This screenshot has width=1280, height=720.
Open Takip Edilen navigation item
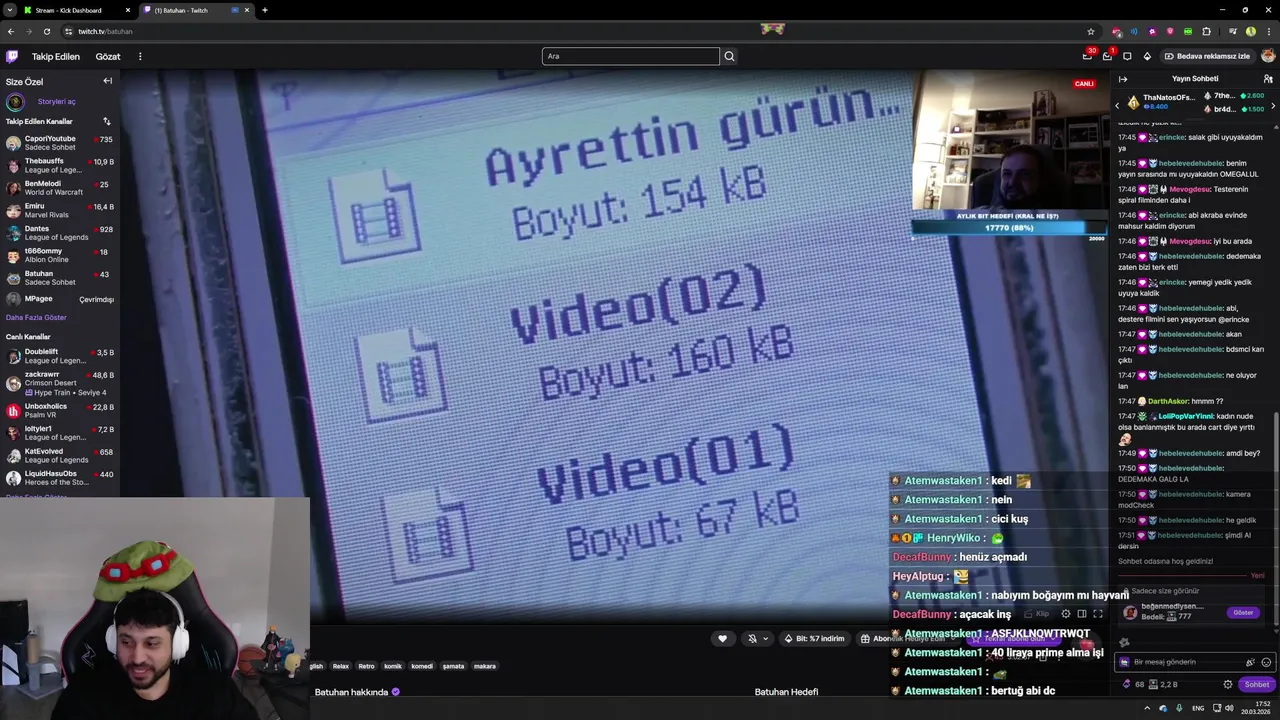pos(55,56)
